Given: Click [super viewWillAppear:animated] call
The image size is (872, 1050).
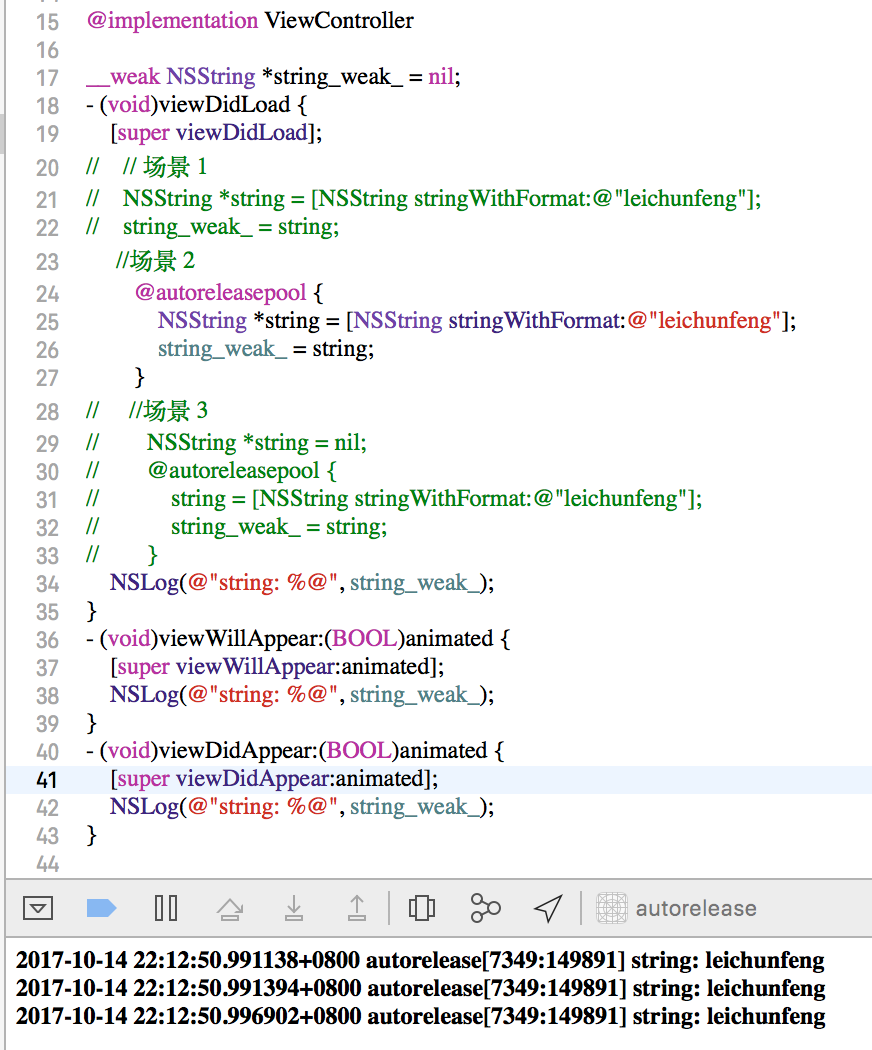Looking at the screenshot, I should [x=277, y=667].
